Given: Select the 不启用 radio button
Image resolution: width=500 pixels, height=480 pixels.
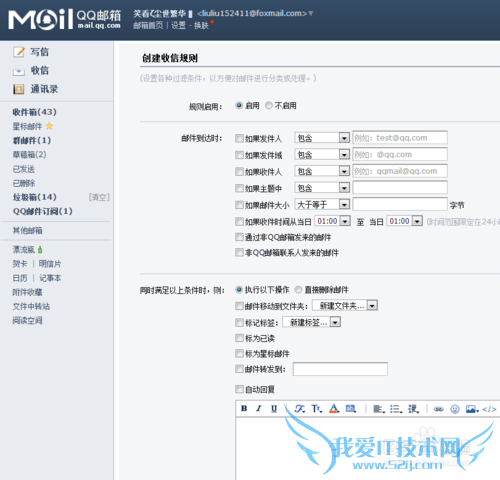Looking at the screenshot, I should (x=269, y=106).
